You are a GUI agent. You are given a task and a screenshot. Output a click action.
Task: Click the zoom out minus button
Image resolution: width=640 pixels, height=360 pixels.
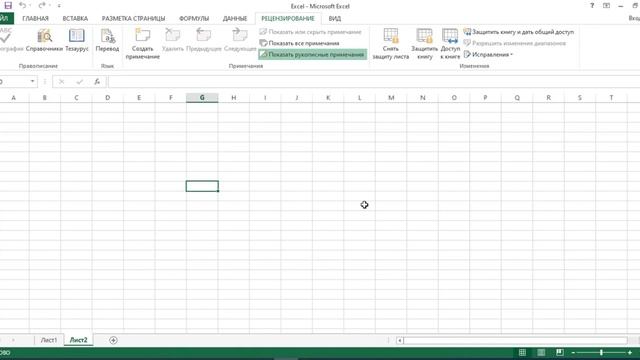coord(573,353)
